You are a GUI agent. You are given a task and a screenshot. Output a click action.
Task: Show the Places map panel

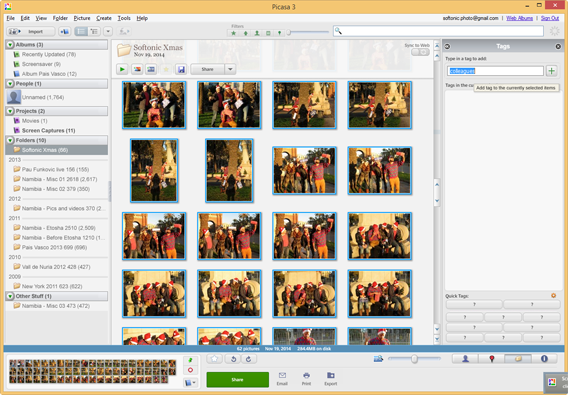[492, 359]
